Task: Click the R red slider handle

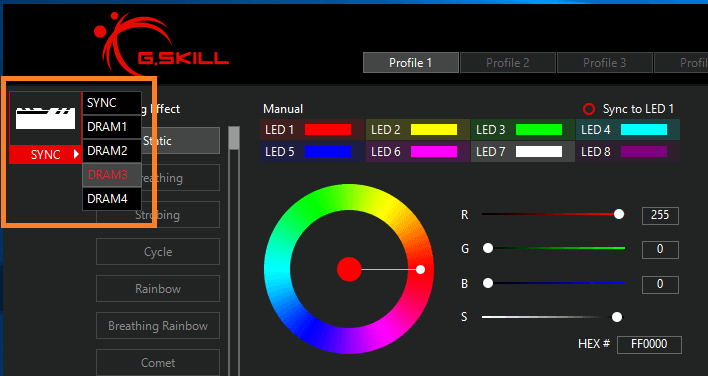Action: 619,214
